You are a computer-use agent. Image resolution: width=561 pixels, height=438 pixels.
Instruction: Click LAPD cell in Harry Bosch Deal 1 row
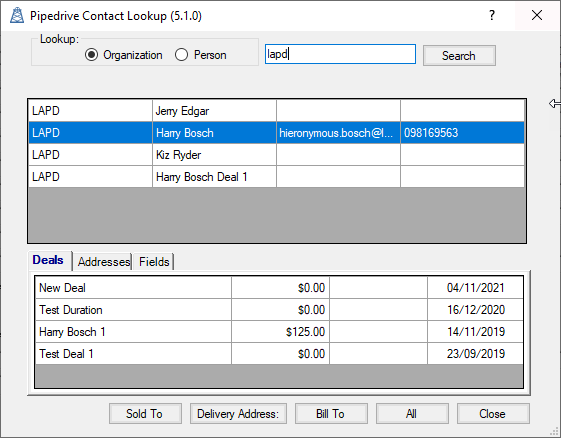[x=91, y=176]
